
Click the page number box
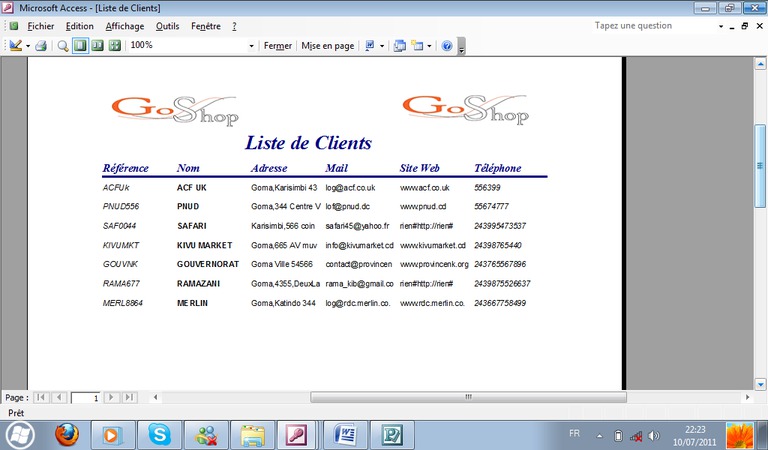pyautogui.click(x=86, y=398)
